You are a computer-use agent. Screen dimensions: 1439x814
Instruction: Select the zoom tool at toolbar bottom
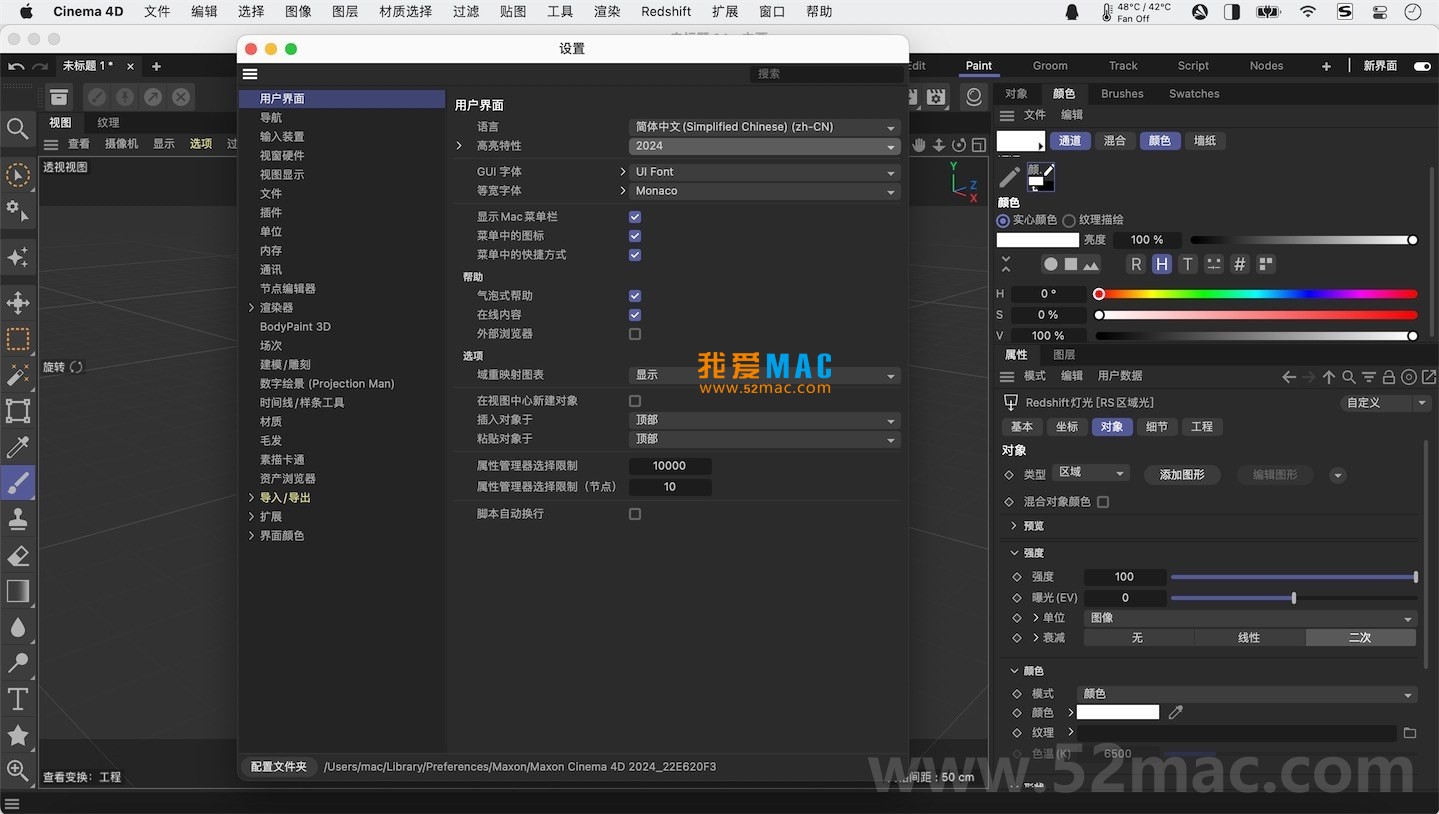point(18,770)
